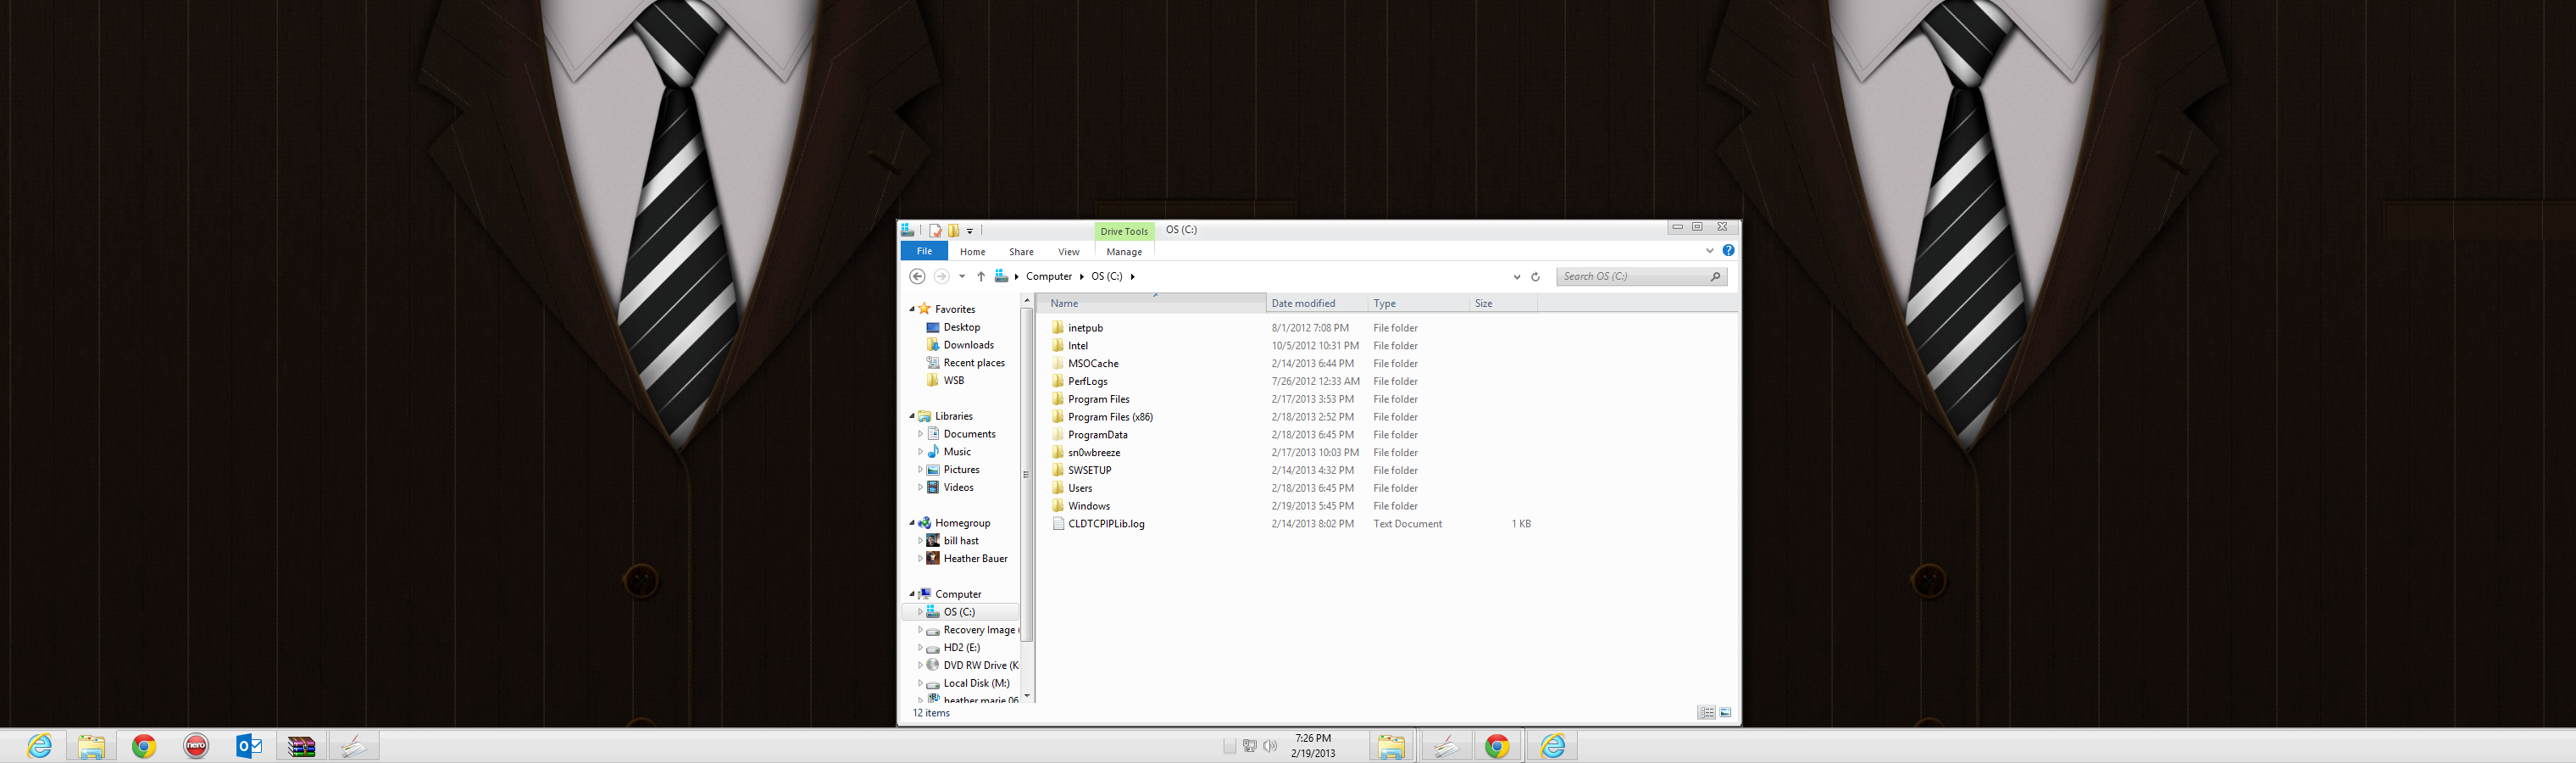
Task: Open Explorer help with the question mark icon
Action: 1728,250
